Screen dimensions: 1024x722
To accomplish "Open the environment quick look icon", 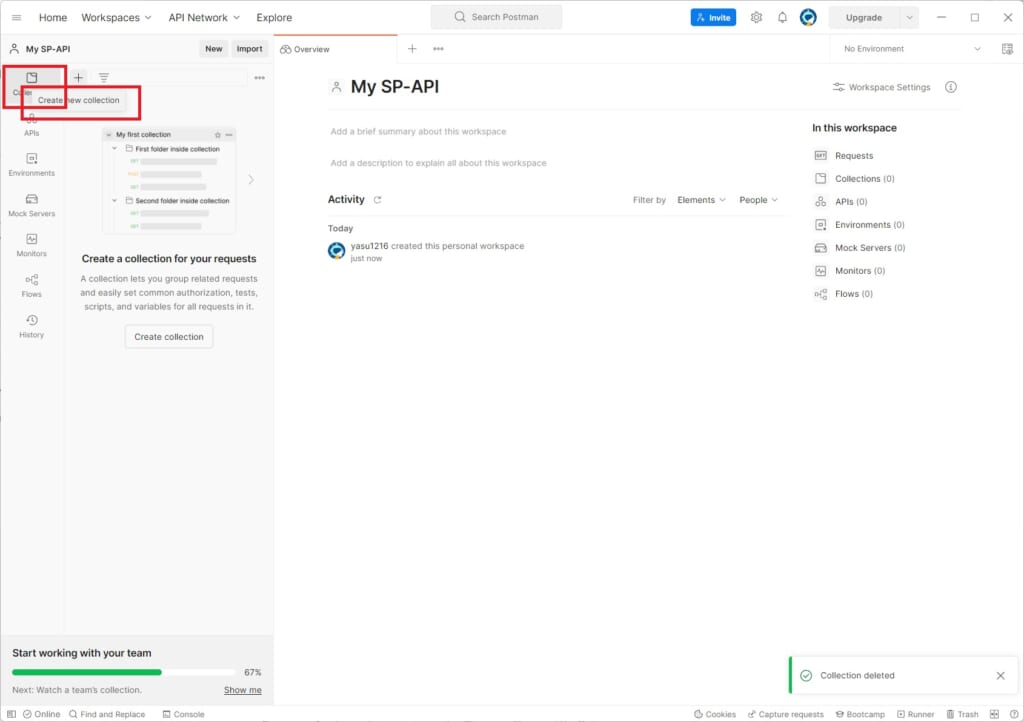I will (1008, 49).
